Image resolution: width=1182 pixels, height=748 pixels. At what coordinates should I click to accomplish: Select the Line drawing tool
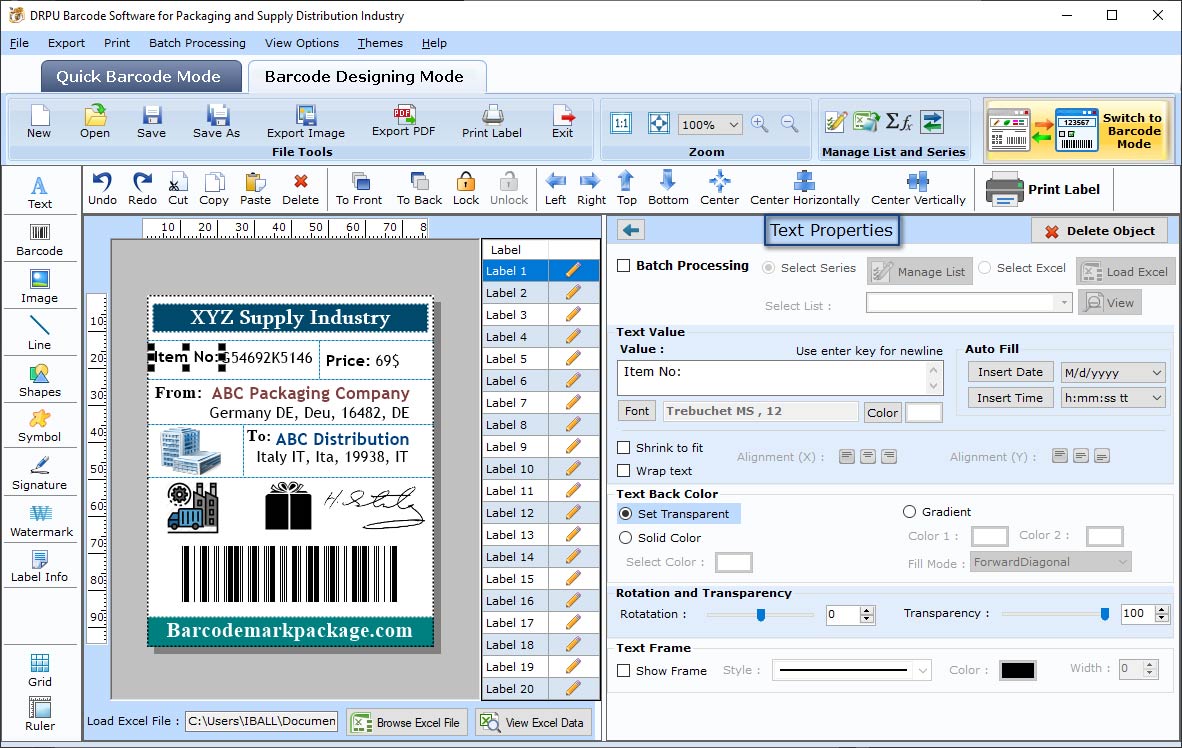coord(39,333)
